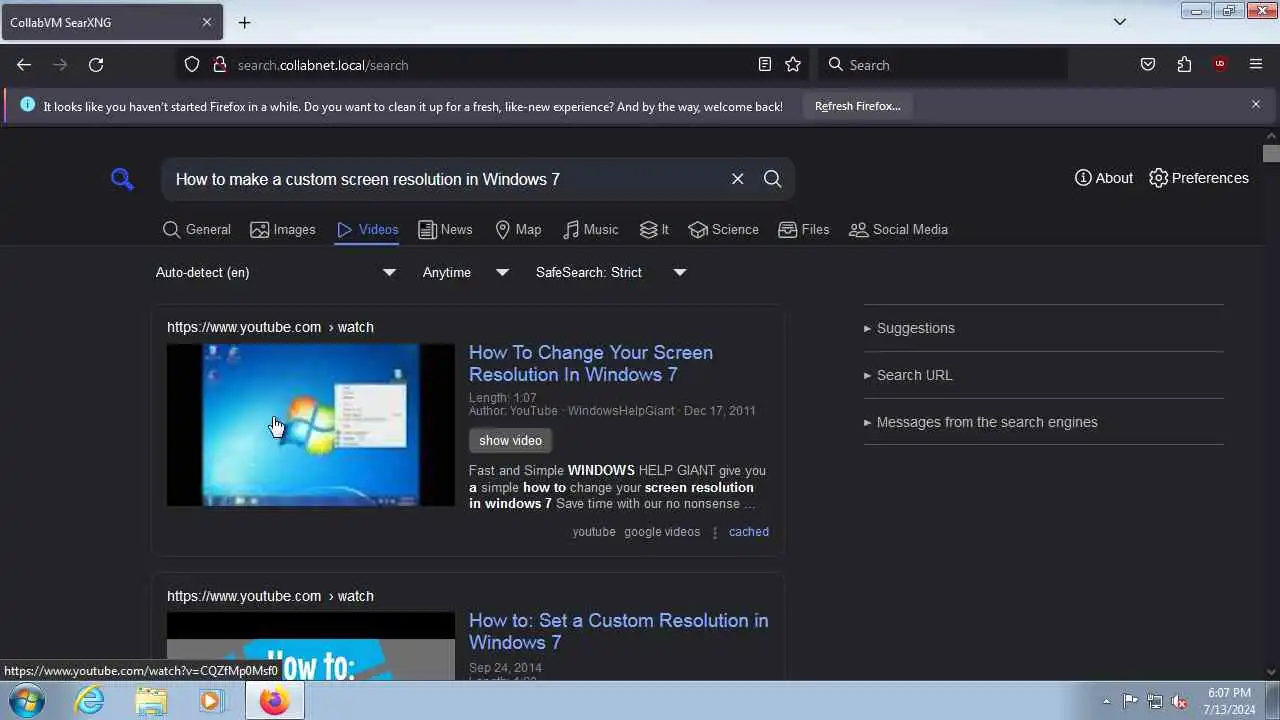Open Preferences settings
This screenshot has height=720, width=1280.
coord(1198,178)
